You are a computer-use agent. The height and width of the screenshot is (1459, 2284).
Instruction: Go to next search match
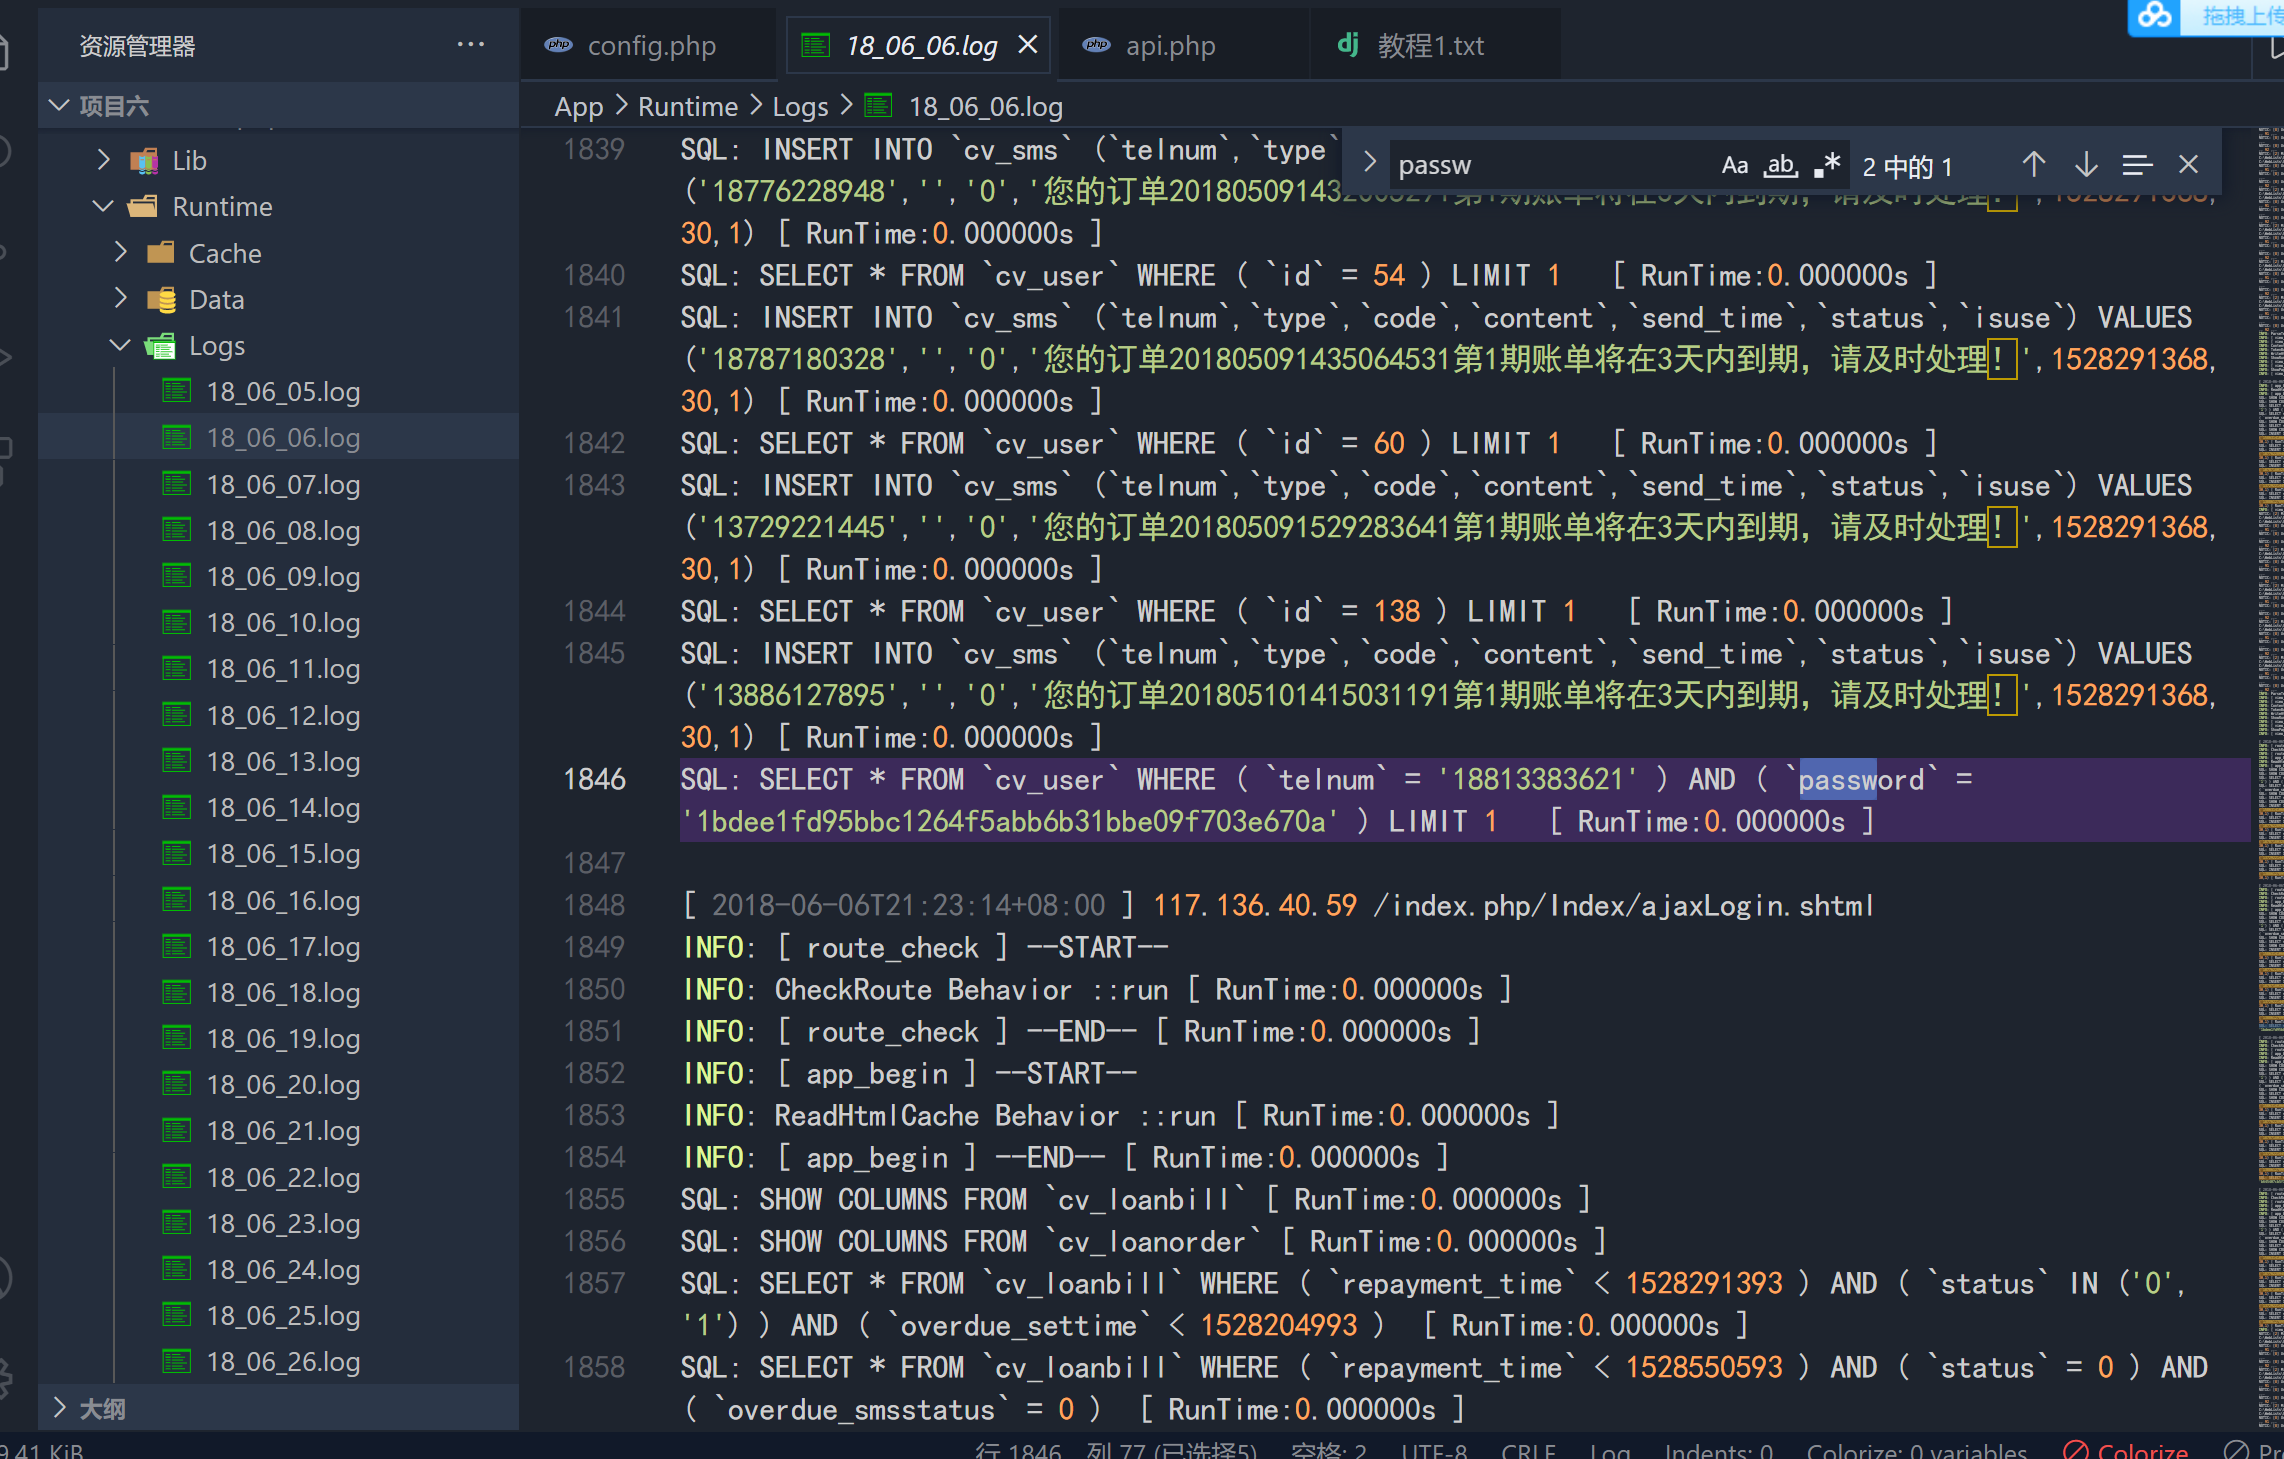click(2086, 165)
